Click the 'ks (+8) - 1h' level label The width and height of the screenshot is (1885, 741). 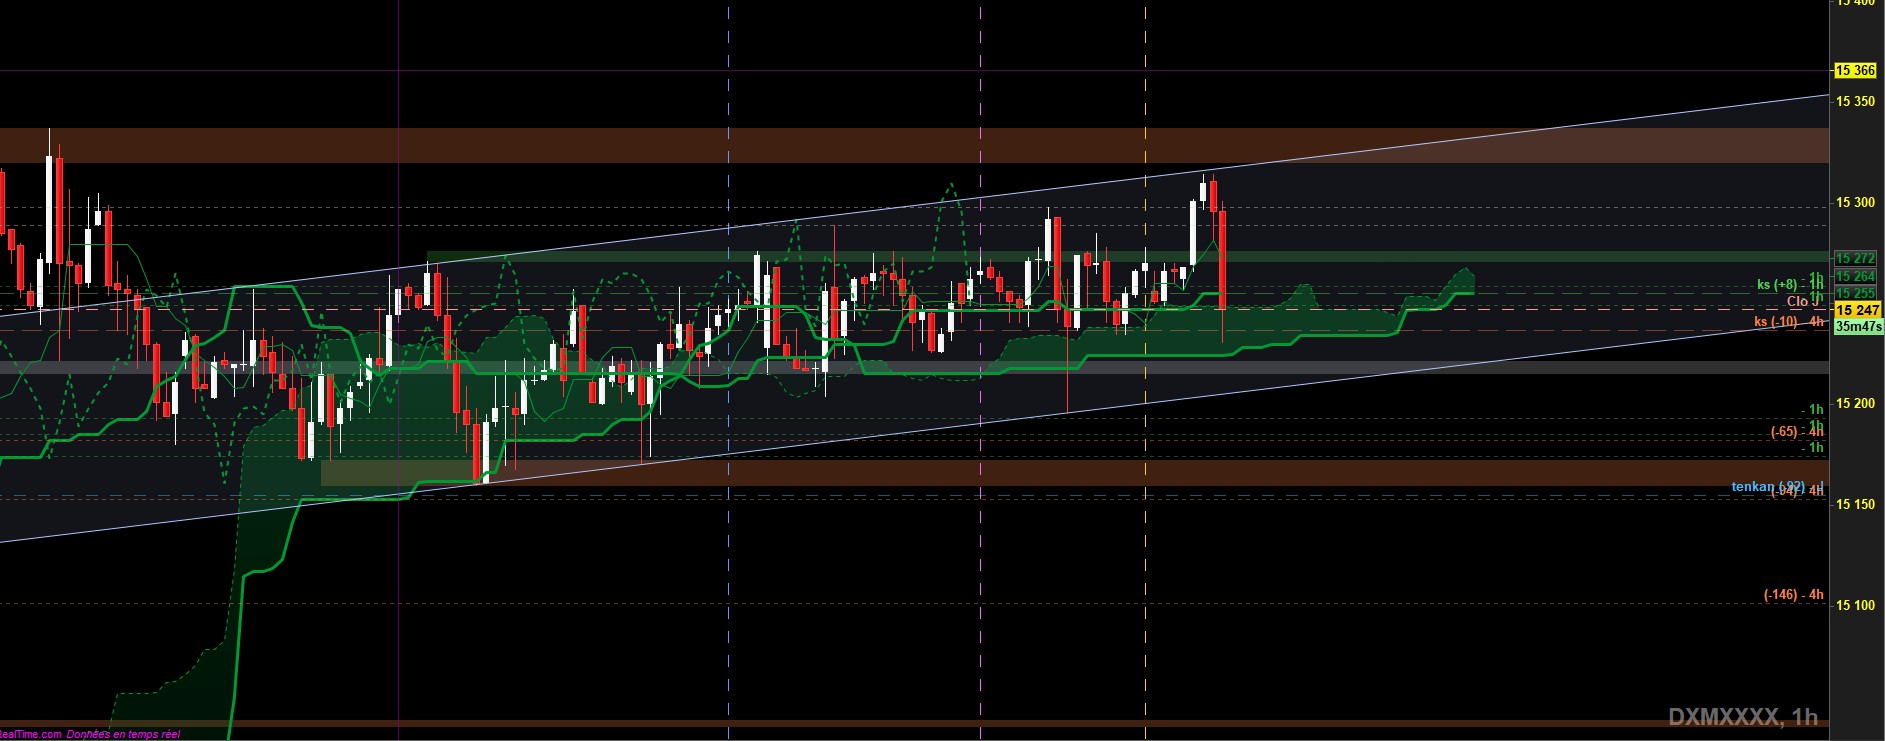(1790, 285)
